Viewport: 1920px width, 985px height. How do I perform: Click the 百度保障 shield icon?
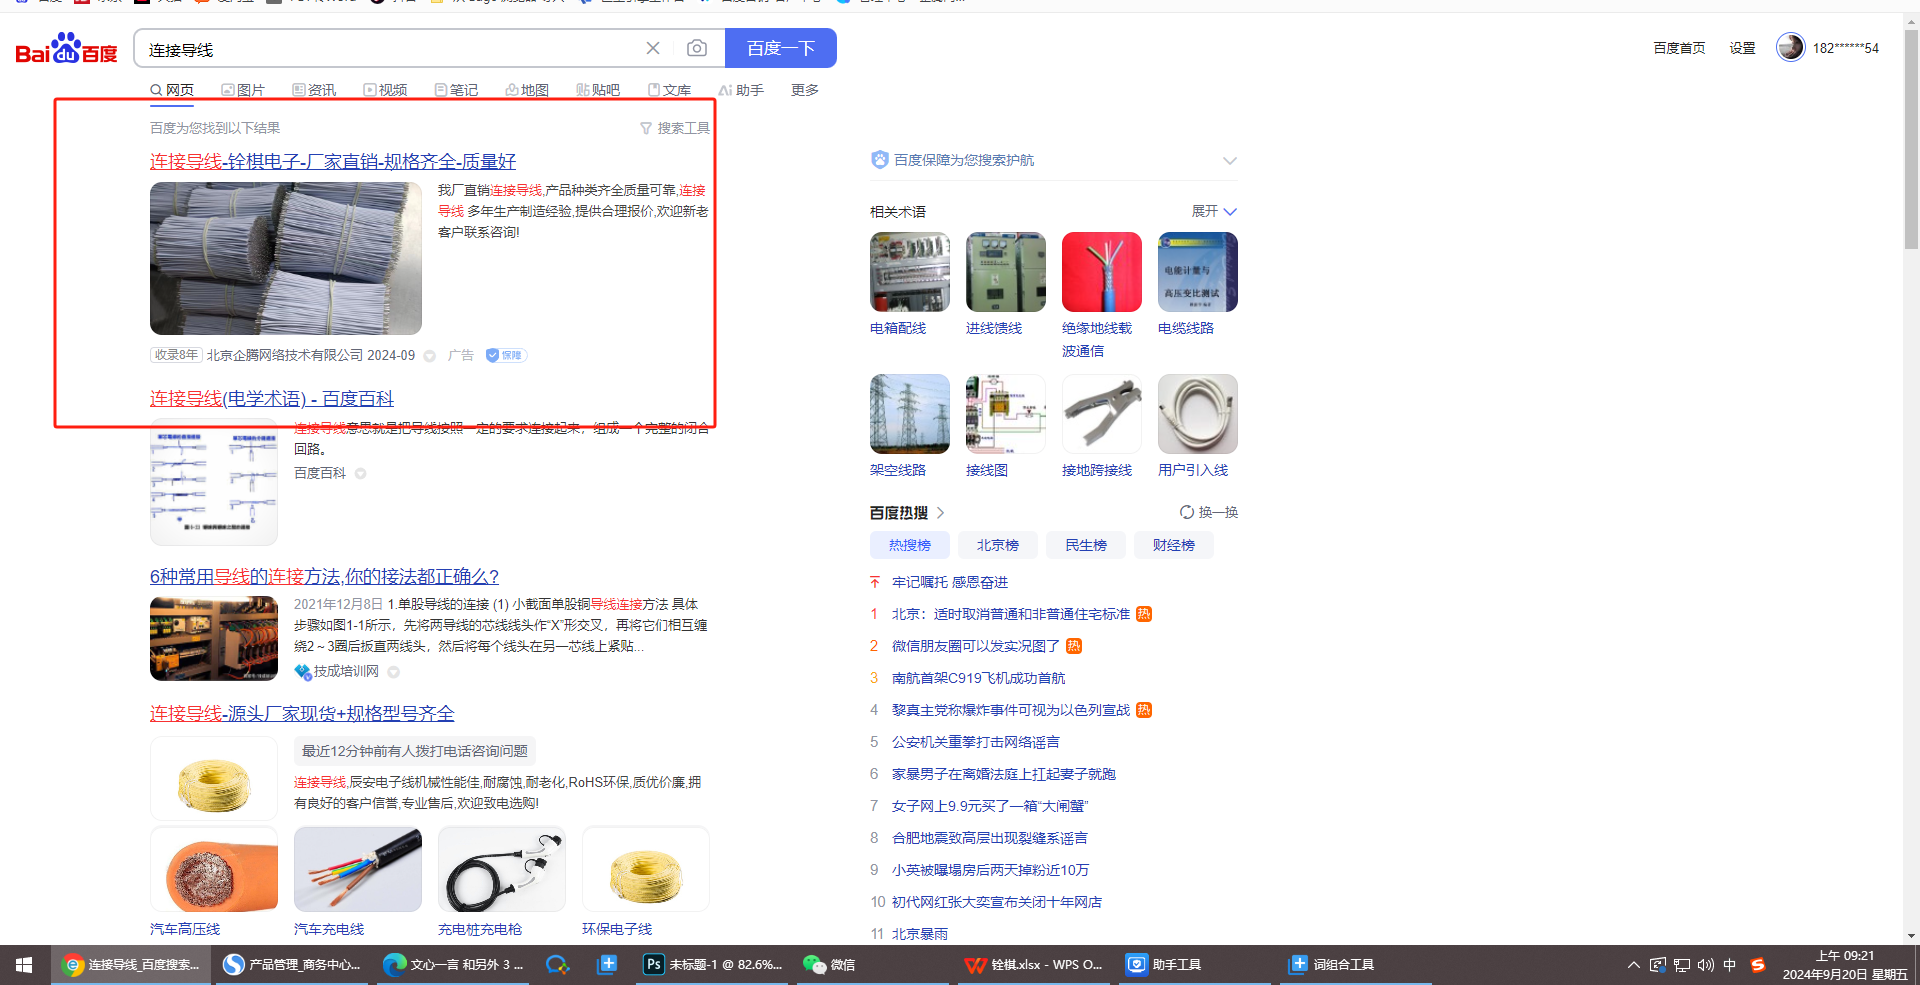[880, 160]
